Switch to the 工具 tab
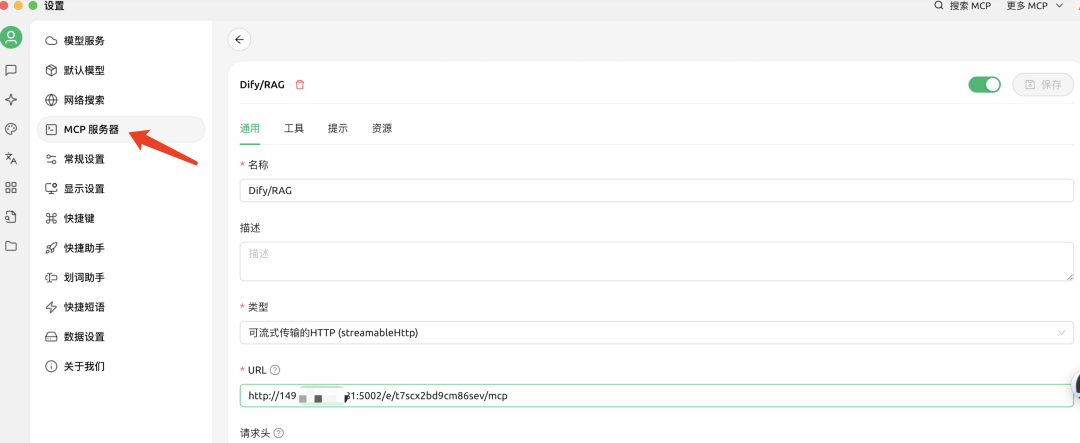Screen dimensions: 1080x443 click(x=294, y=129)
